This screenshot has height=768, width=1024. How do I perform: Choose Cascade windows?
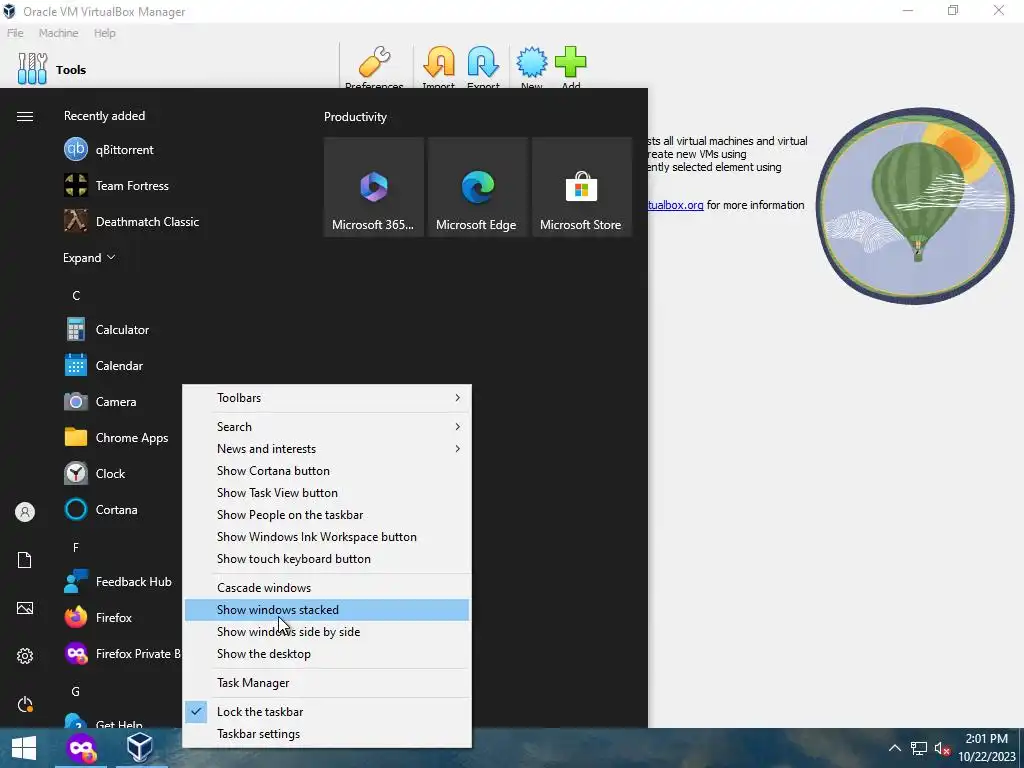[327, 588]
